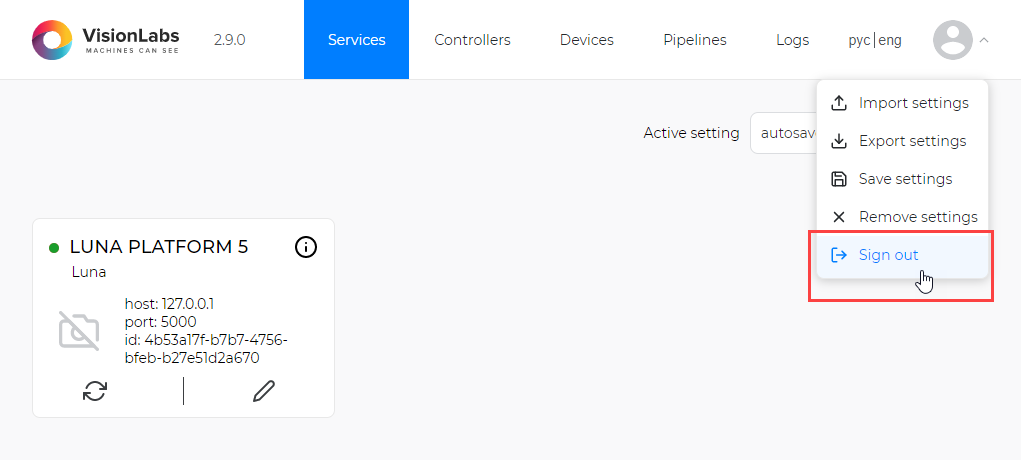Screen dimensions: 1021x460
Task: Switch language to eng
Action: pos(891,40)
